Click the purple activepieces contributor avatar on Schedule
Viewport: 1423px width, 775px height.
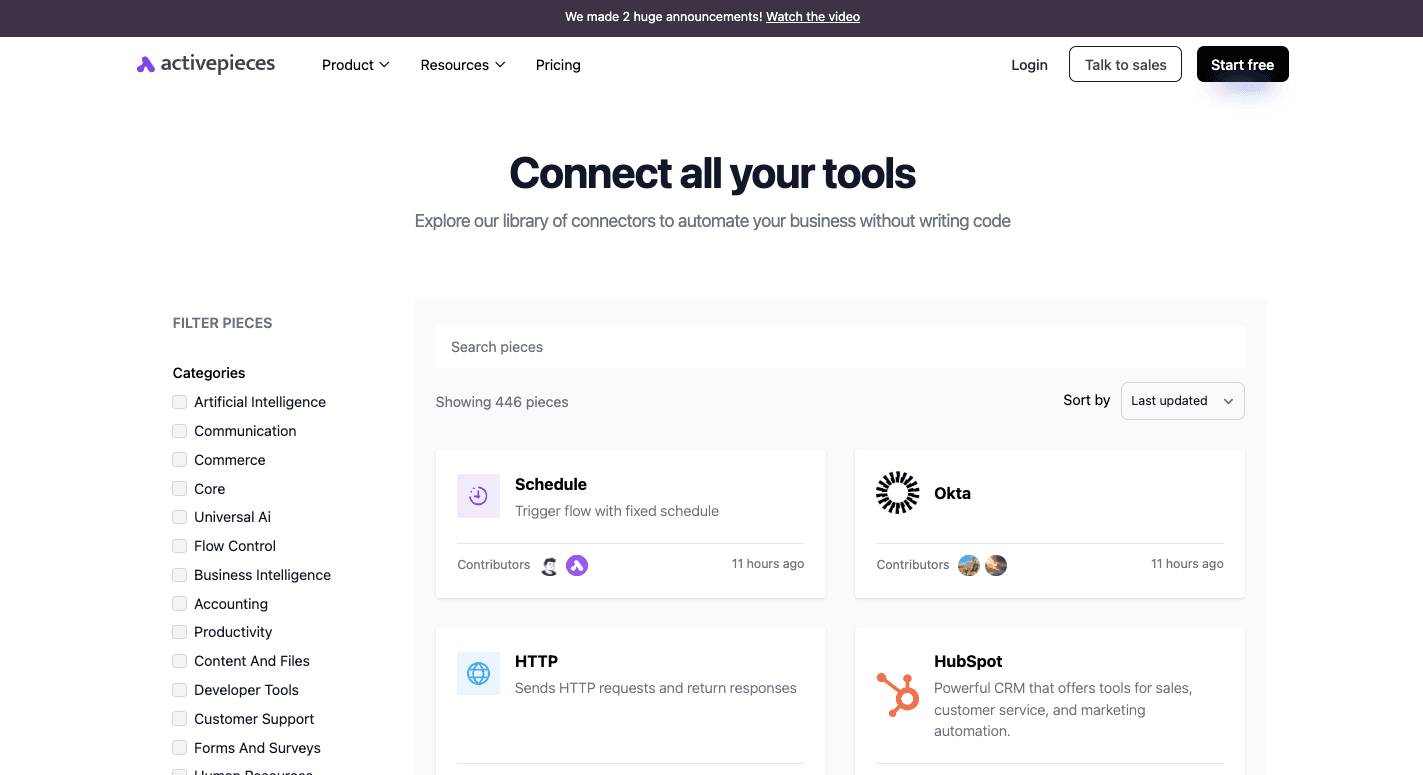577,566
